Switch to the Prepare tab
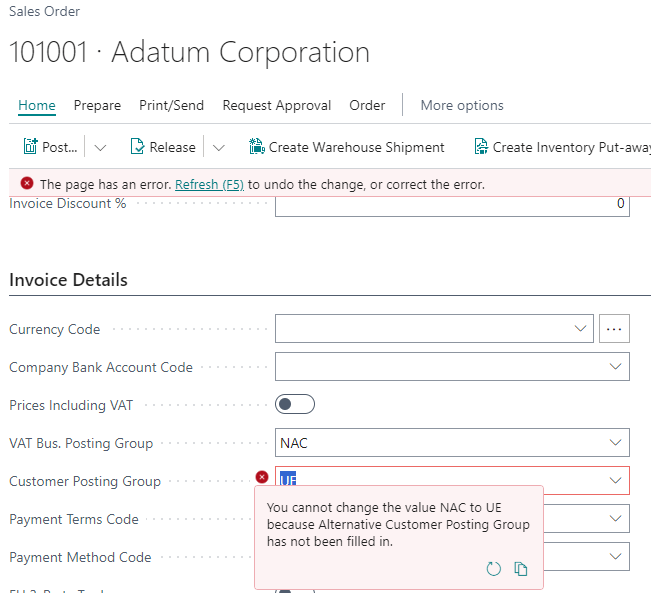The image size is (651, 593). point(97,105)
